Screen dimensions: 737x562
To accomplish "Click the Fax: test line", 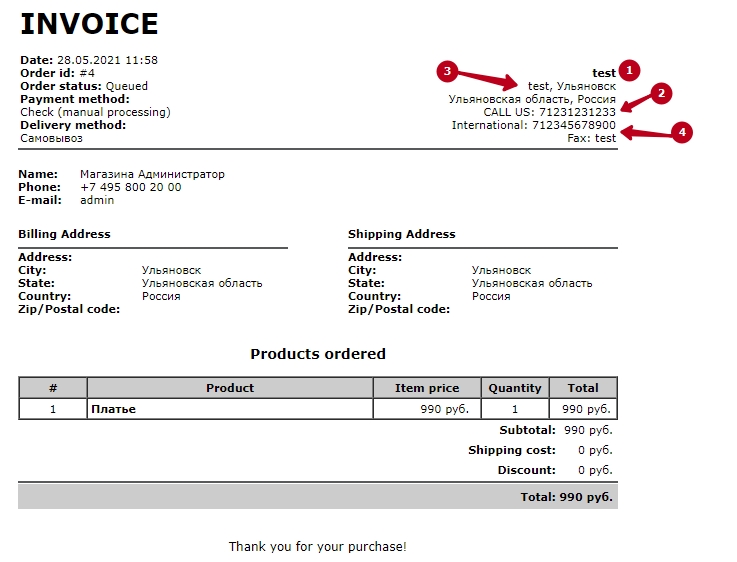I will (x=591, y=138).
